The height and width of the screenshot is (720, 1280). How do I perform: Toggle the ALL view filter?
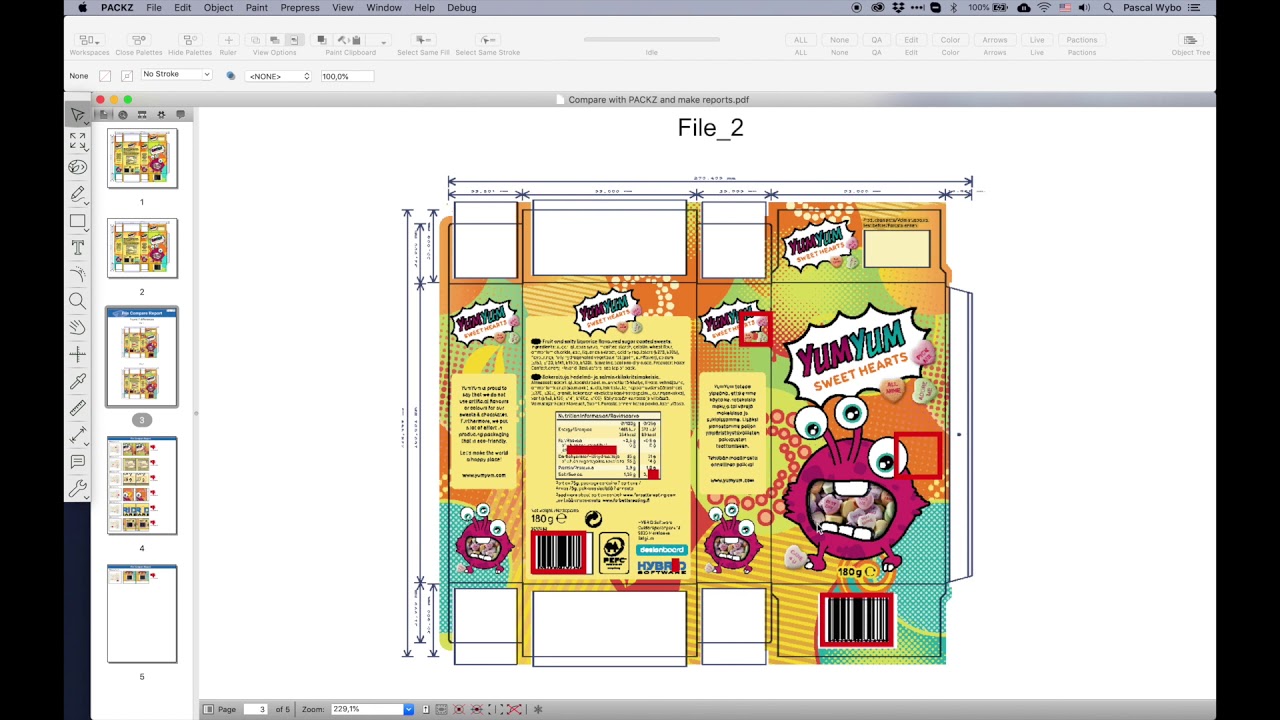[x=801, y=40]
